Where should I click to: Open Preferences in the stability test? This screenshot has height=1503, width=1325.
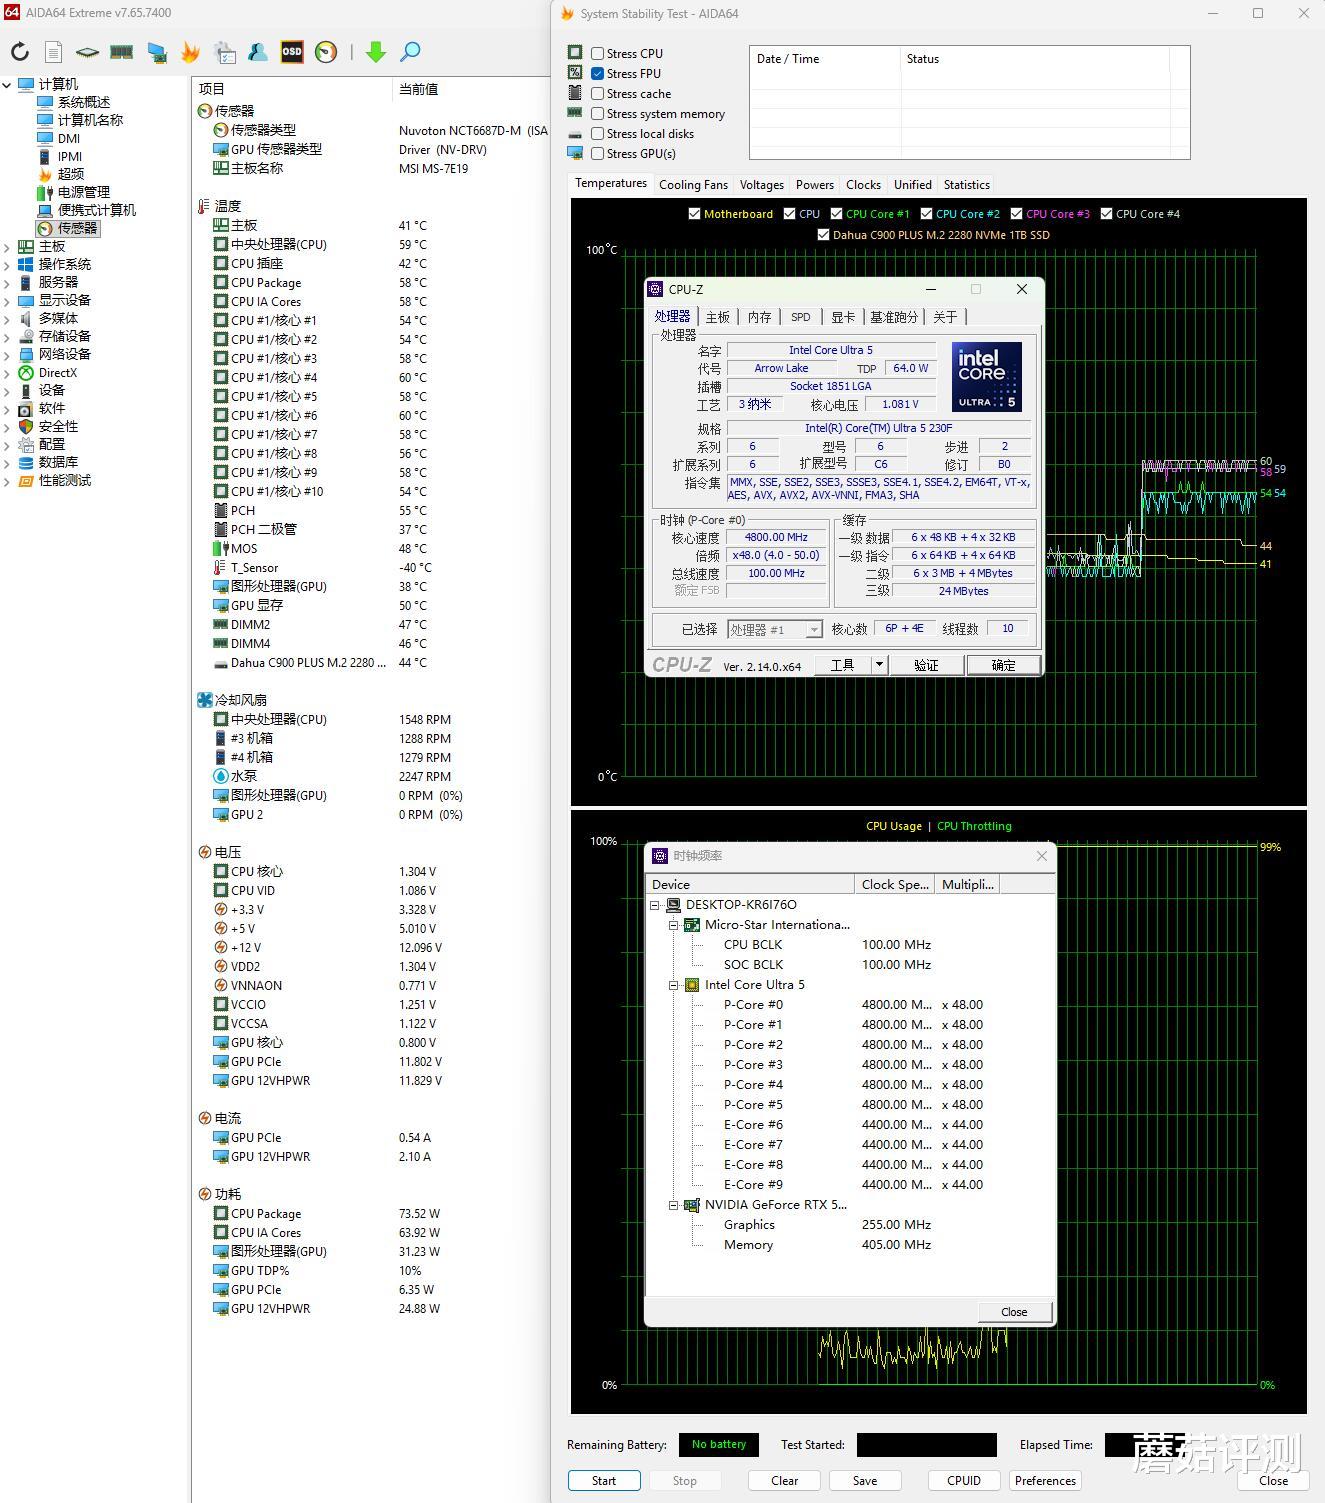(1046, 1481)
